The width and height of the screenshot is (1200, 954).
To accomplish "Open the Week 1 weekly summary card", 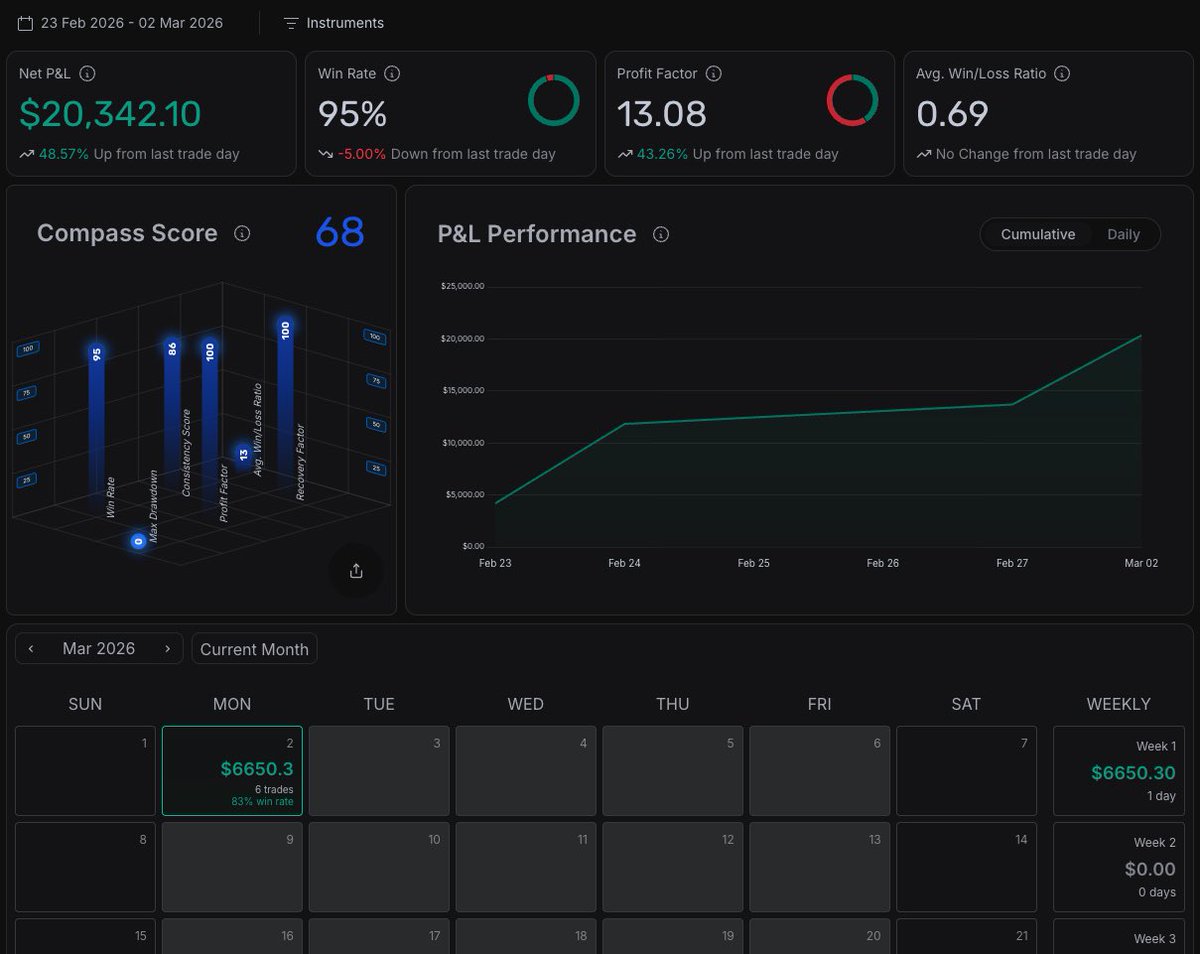I will pyautogui.click(x=1118, y=771).
